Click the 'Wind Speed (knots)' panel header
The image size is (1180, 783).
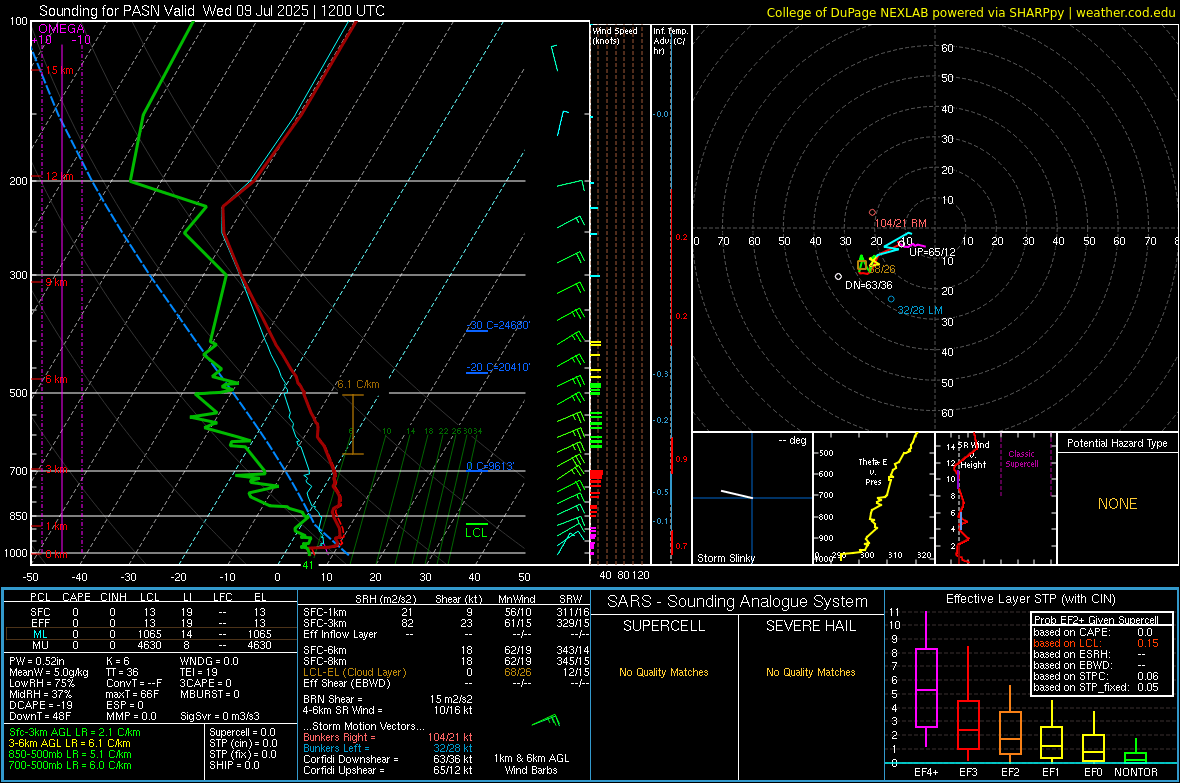point(615,35)
